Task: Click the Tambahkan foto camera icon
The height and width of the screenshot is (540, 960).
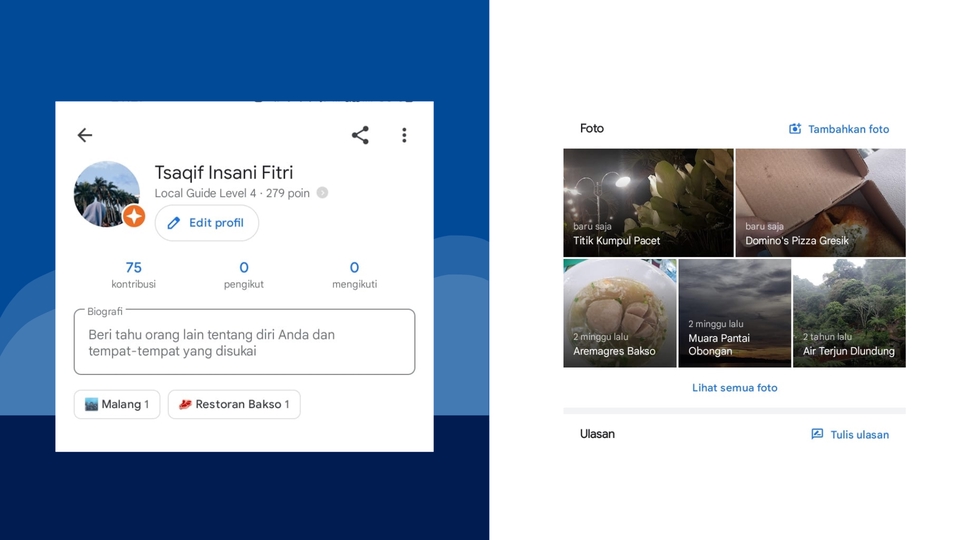Action: [x=795, y=129]
